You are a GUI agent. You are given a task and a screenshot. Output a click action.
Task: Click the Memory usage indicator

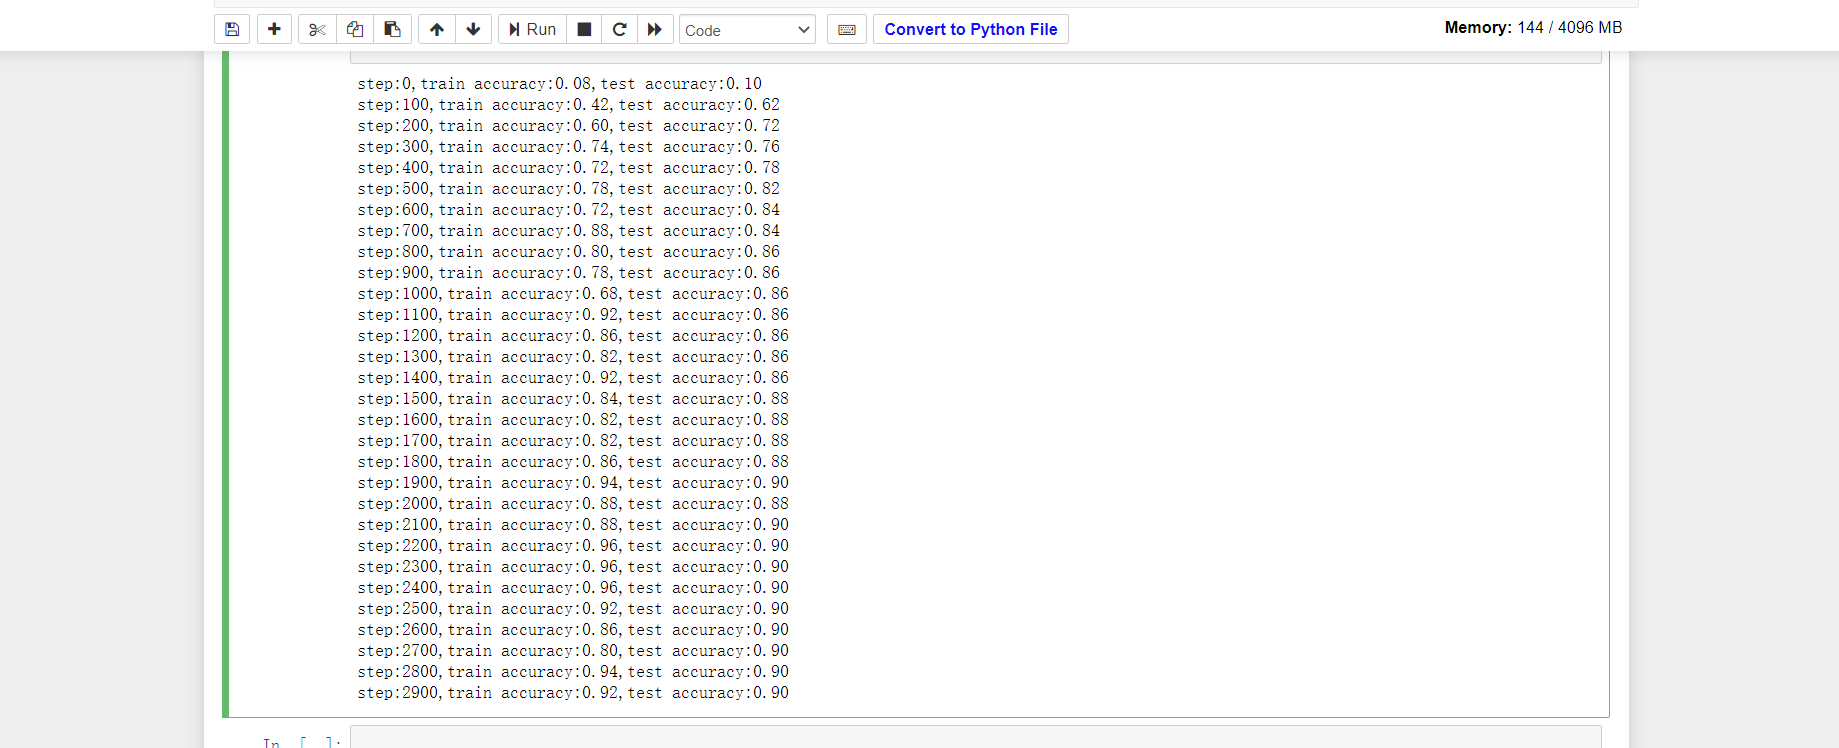click(x=1533, y=28)
